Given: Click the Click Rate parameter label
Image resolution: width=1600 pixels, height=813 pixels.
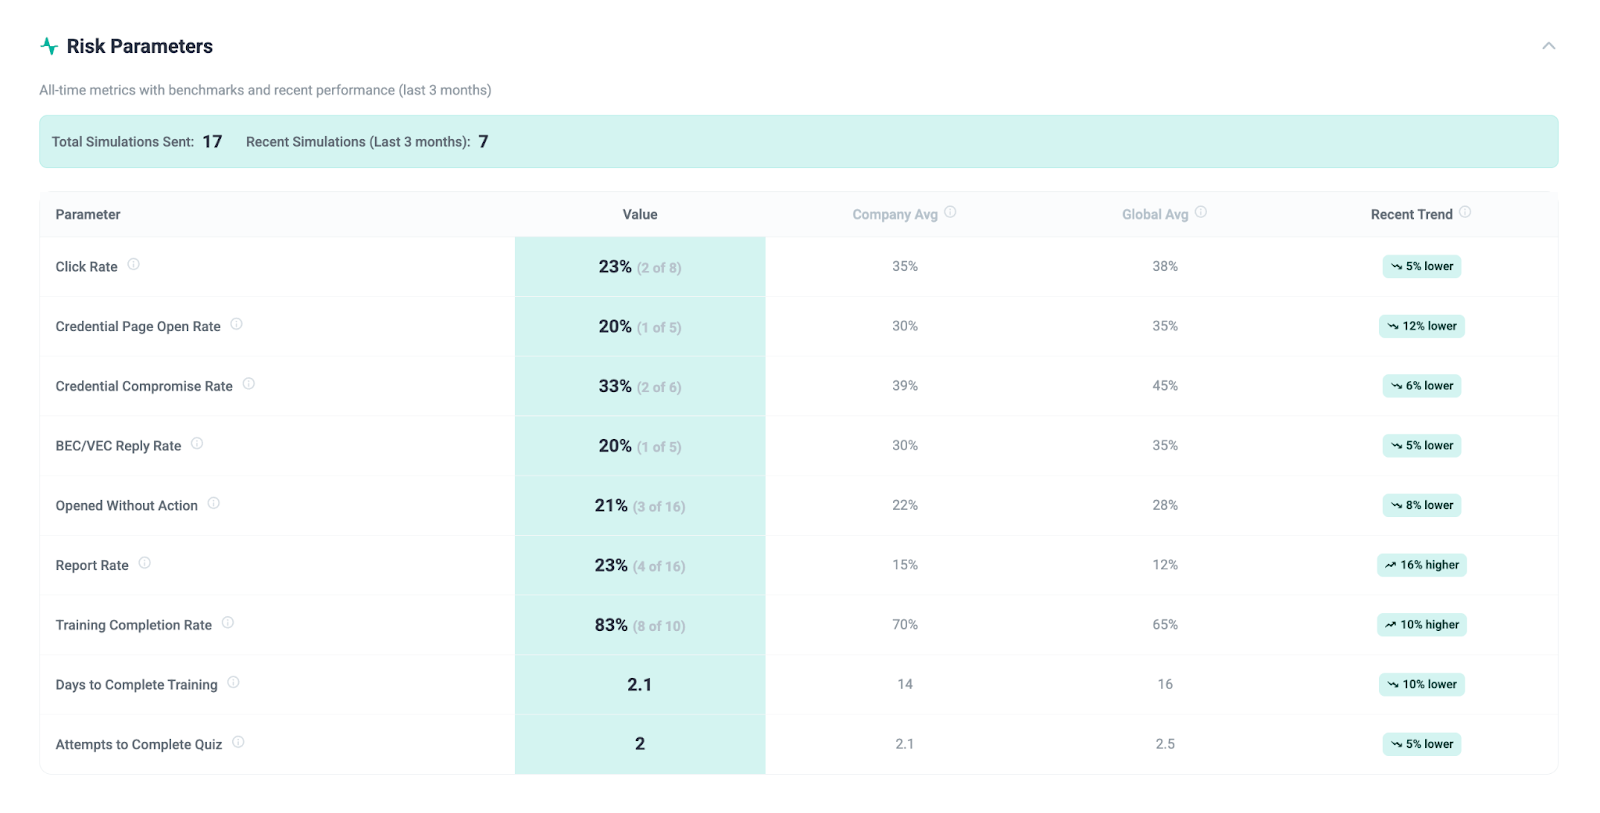Looking at the screenshot, I should [x=87, y=267].
